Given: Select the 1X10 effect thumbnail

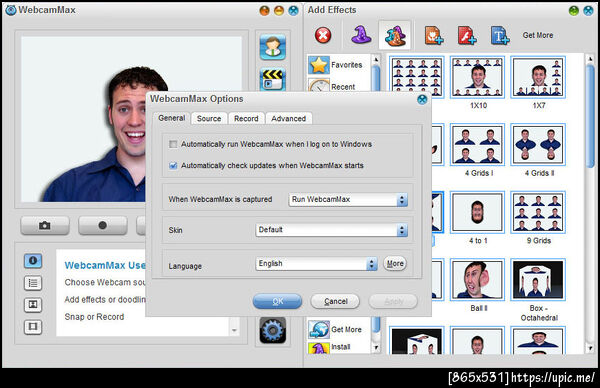Looking at the screenshot, I should coord(477,77).
